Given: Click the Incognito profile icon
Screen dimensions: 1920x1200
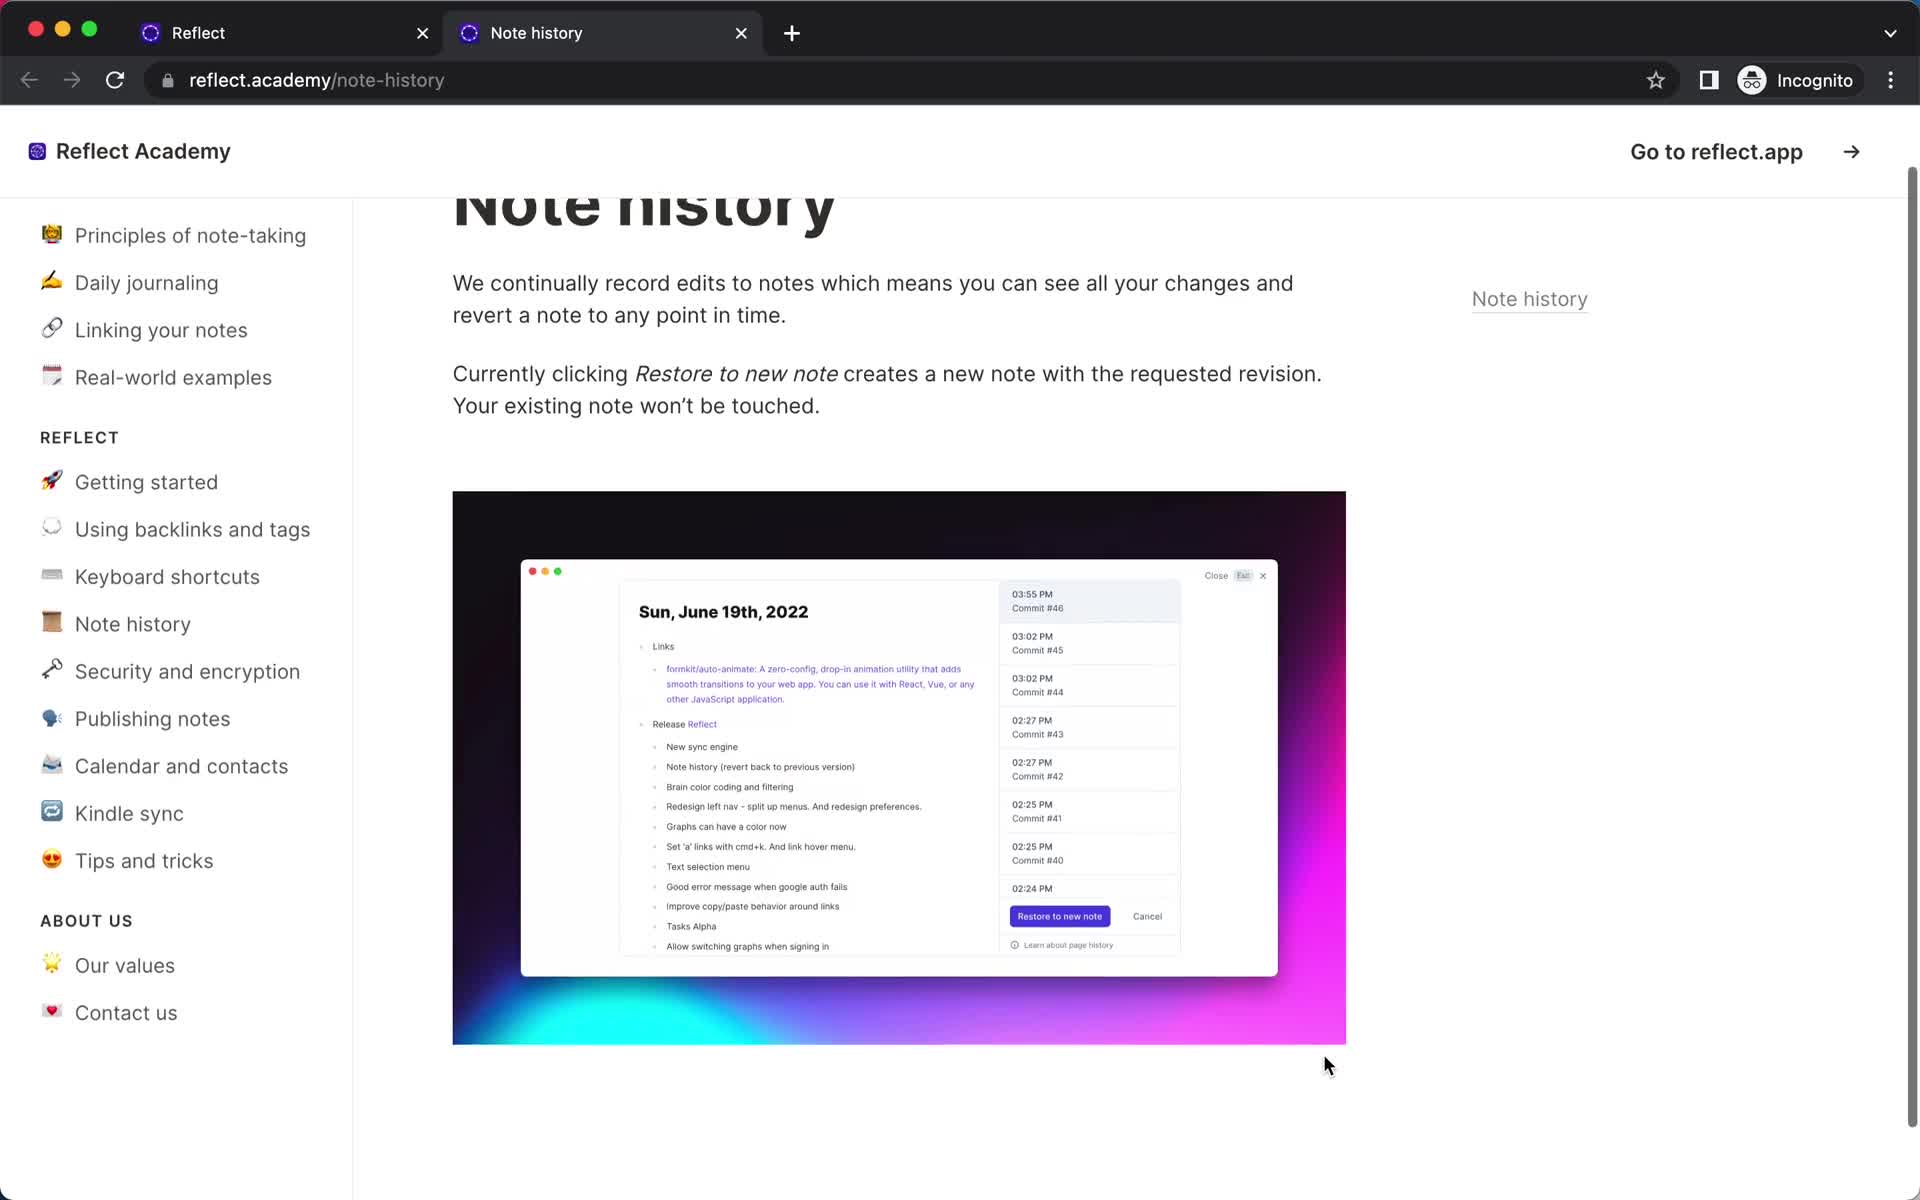Looking at the screenshot, I should pos(1751,80).
